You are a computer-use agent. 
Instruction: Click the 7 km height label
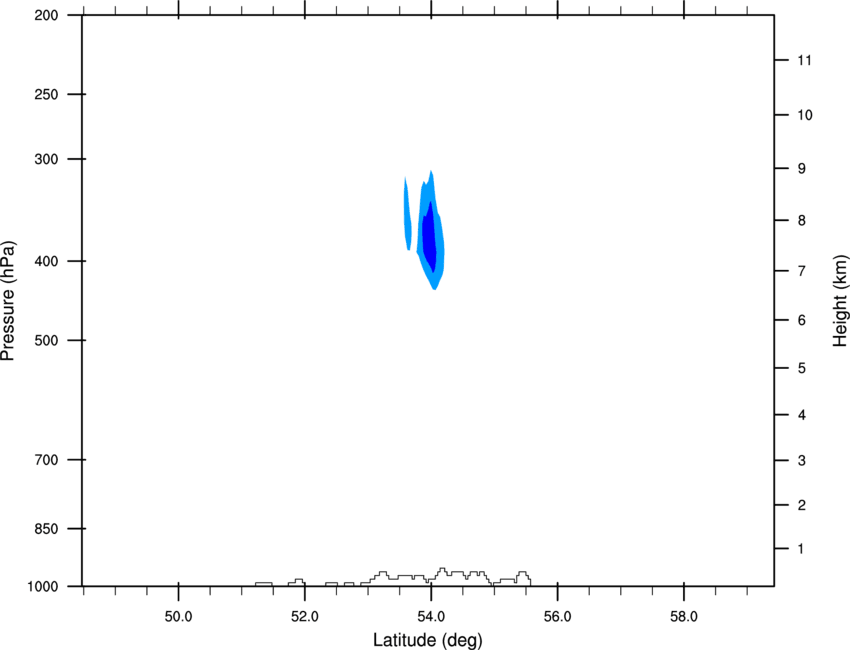coord(801,271)
